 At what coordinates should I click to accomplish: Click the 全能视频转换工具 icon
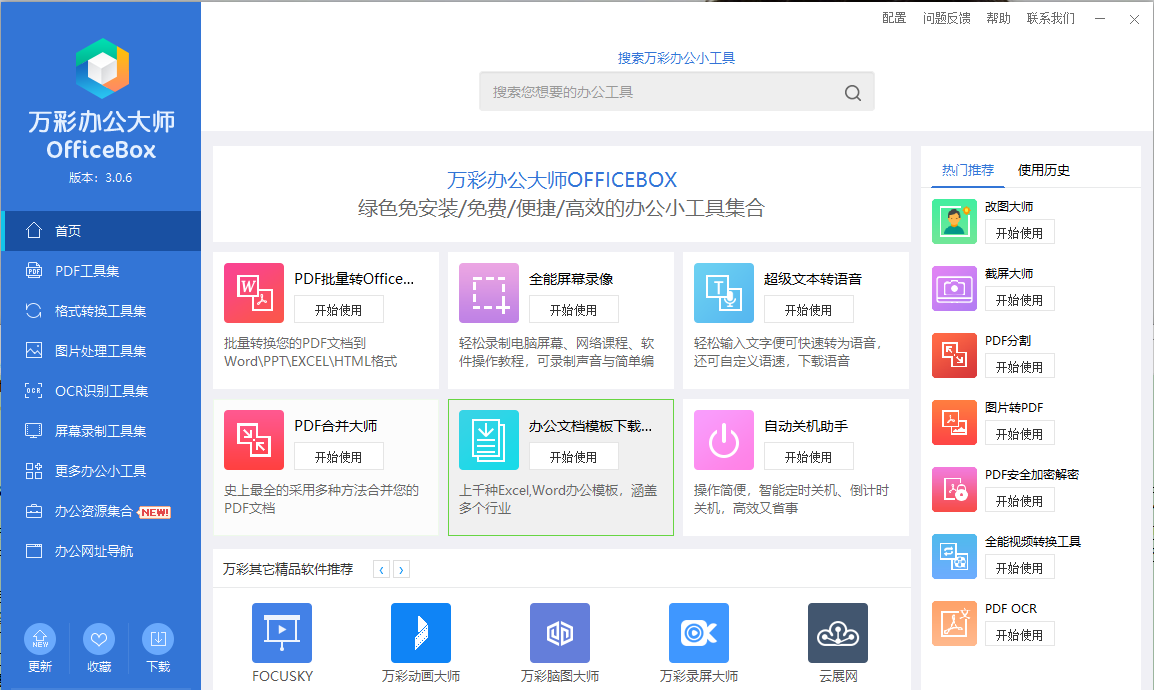coord(954,556)
